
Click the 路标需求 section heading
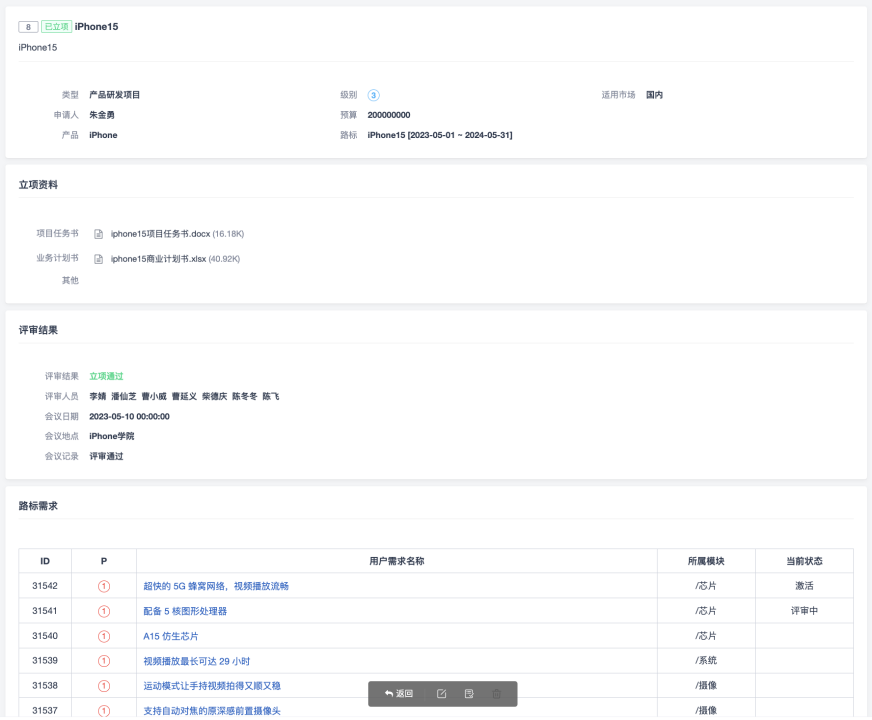38,506
